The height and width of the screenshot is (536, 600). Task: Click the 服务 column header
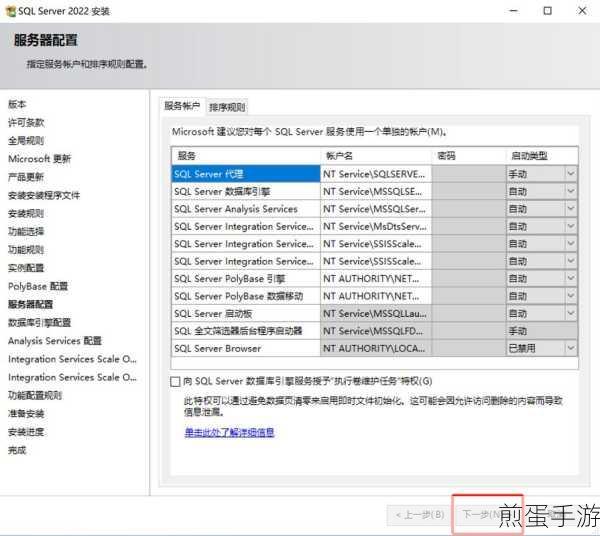coord(246,156)
